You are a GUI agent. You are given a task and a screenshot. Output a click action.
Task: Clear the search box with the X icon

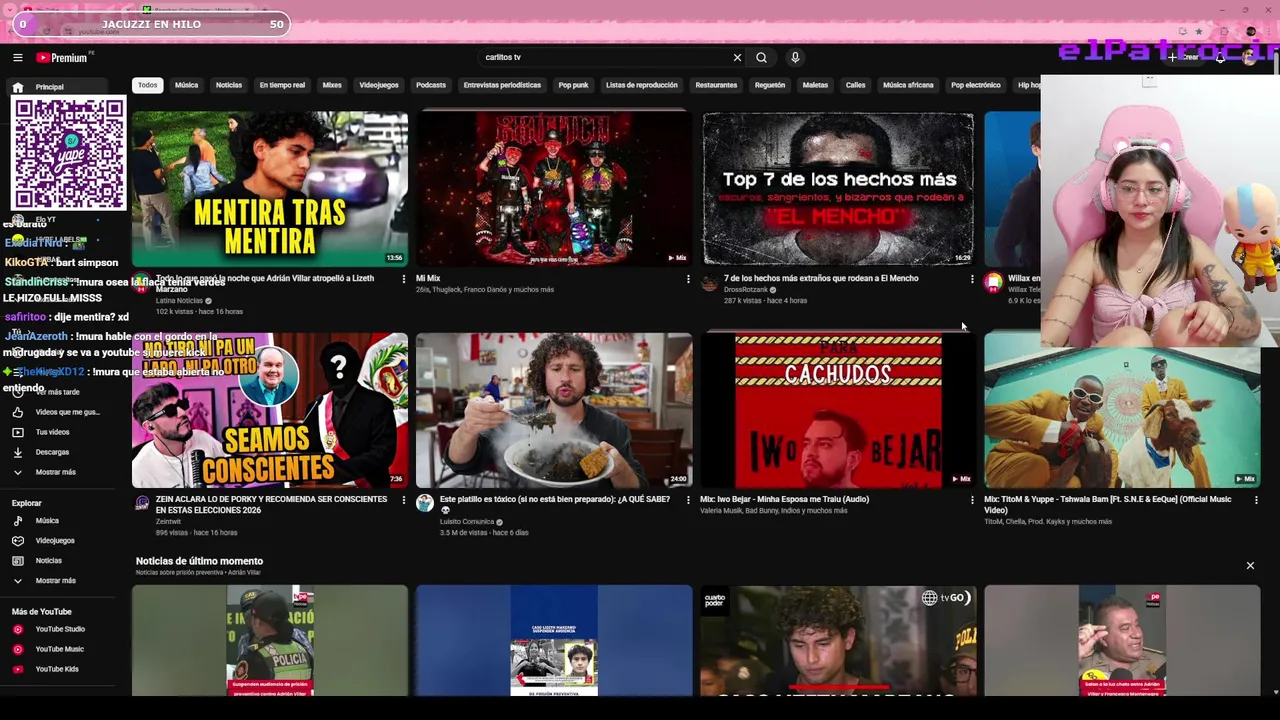click(737, 58)
